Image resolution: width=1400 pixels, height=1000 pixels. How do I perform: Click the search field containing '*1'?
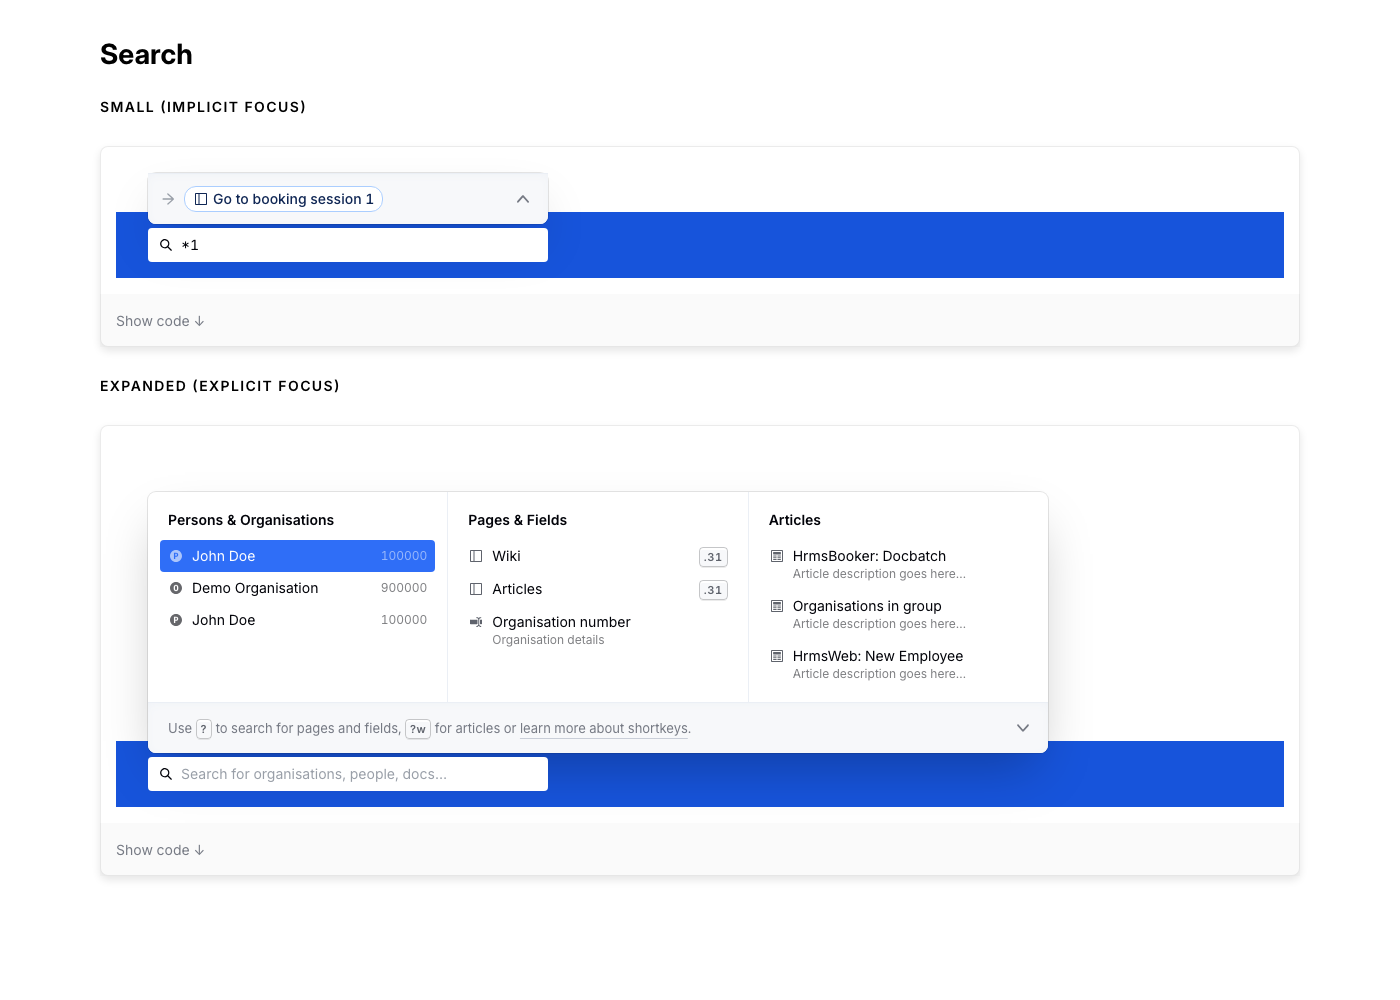(360, 245)
